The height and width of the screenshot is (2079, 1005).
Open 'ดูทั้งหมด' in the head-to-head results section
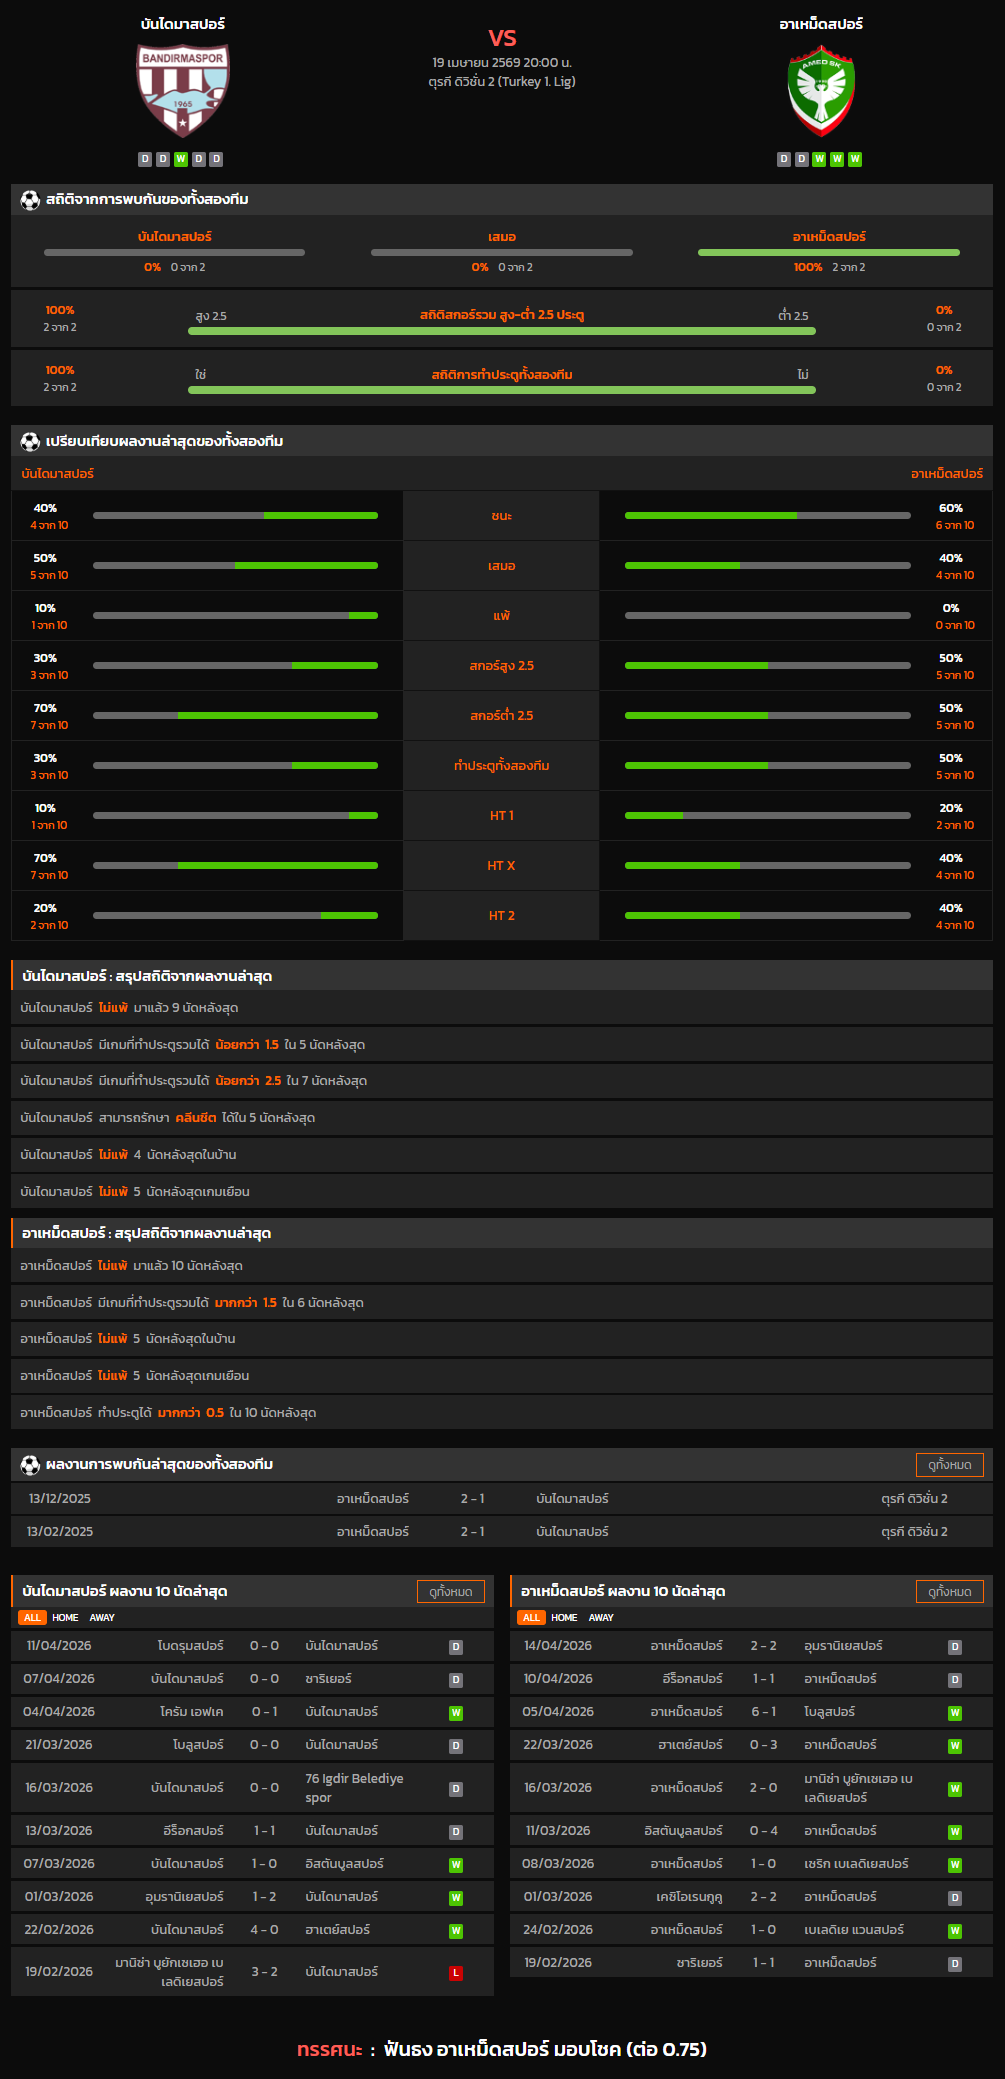click(949, 1464)
